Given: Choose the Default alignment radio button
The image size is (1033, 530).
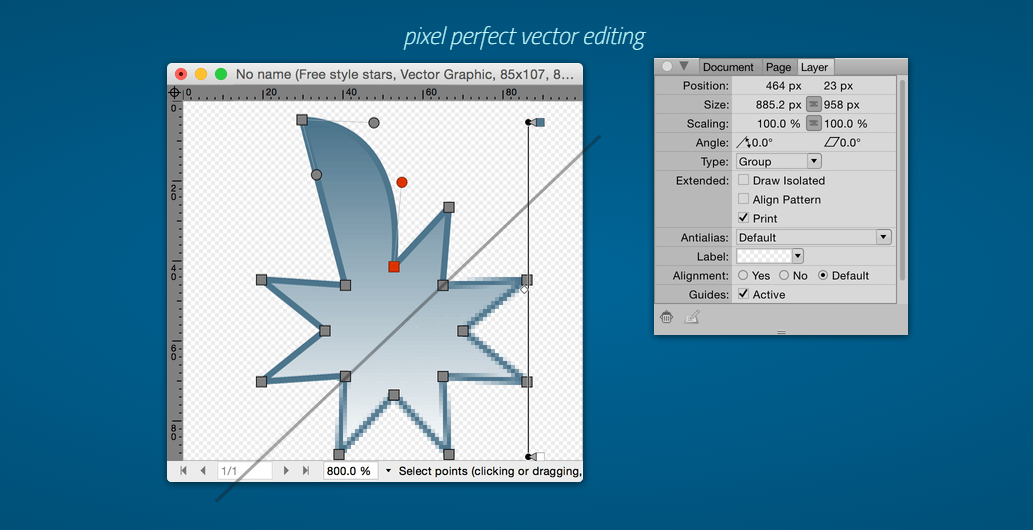Looking at the screenshot, I should 823,276.
